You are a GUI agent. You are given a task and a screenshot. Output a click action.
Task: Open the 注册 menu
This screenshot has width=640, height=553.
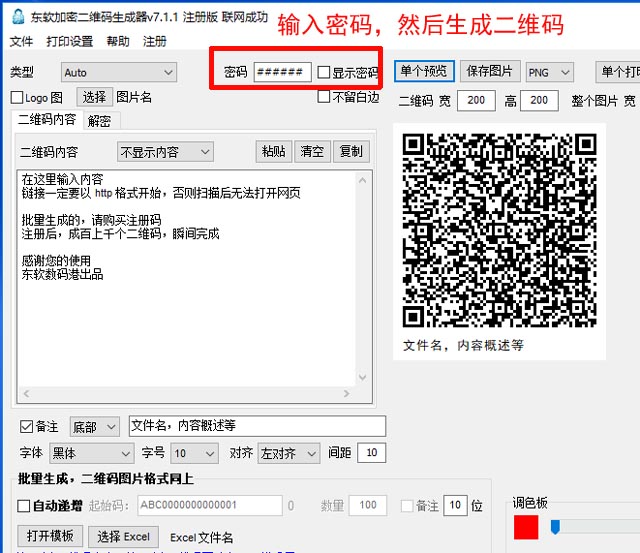(x=155, y=41)
